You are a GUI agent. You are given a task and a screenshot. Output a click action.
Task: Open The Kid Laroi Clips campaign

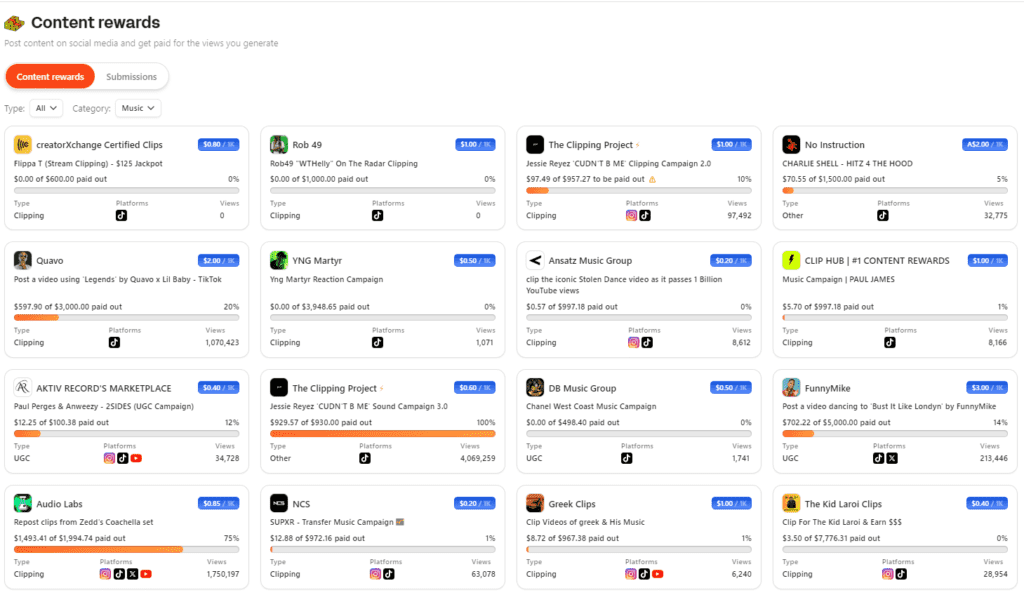point(843,504)
